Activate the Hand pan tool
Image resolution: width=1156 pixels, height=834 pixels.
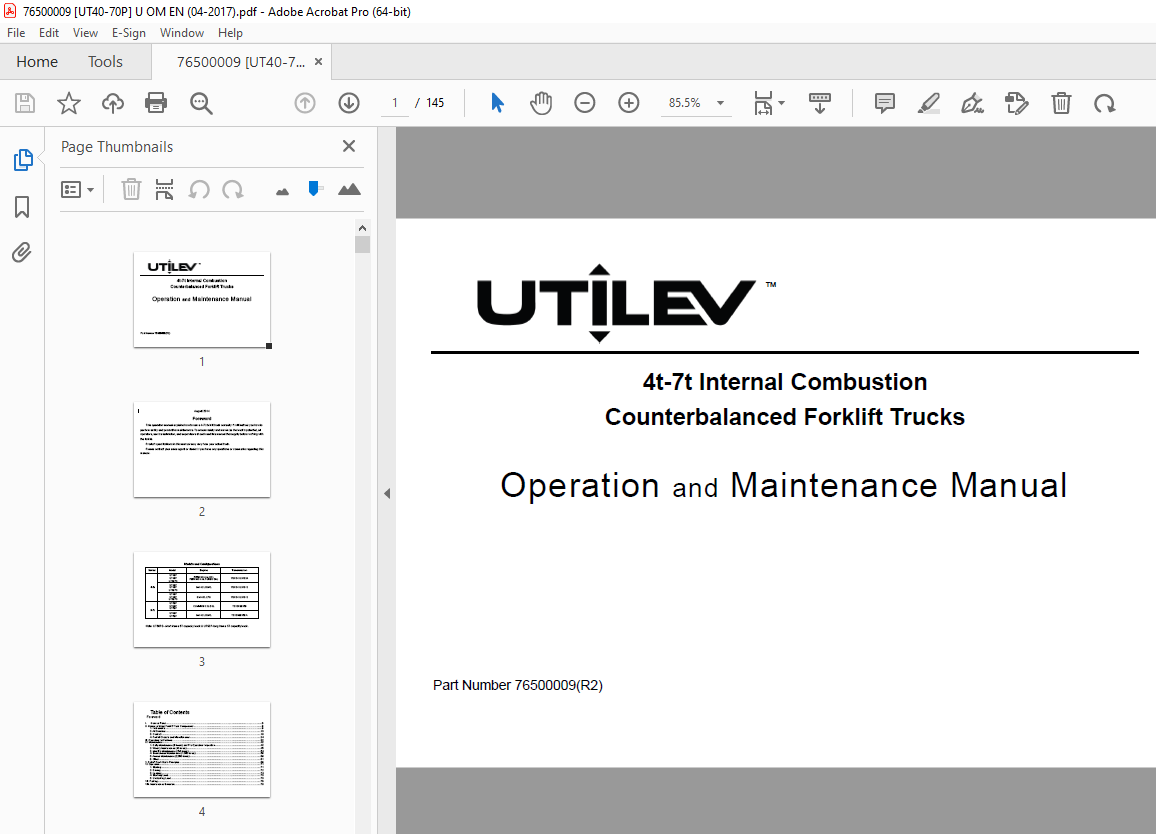click(x=540, y=103)
